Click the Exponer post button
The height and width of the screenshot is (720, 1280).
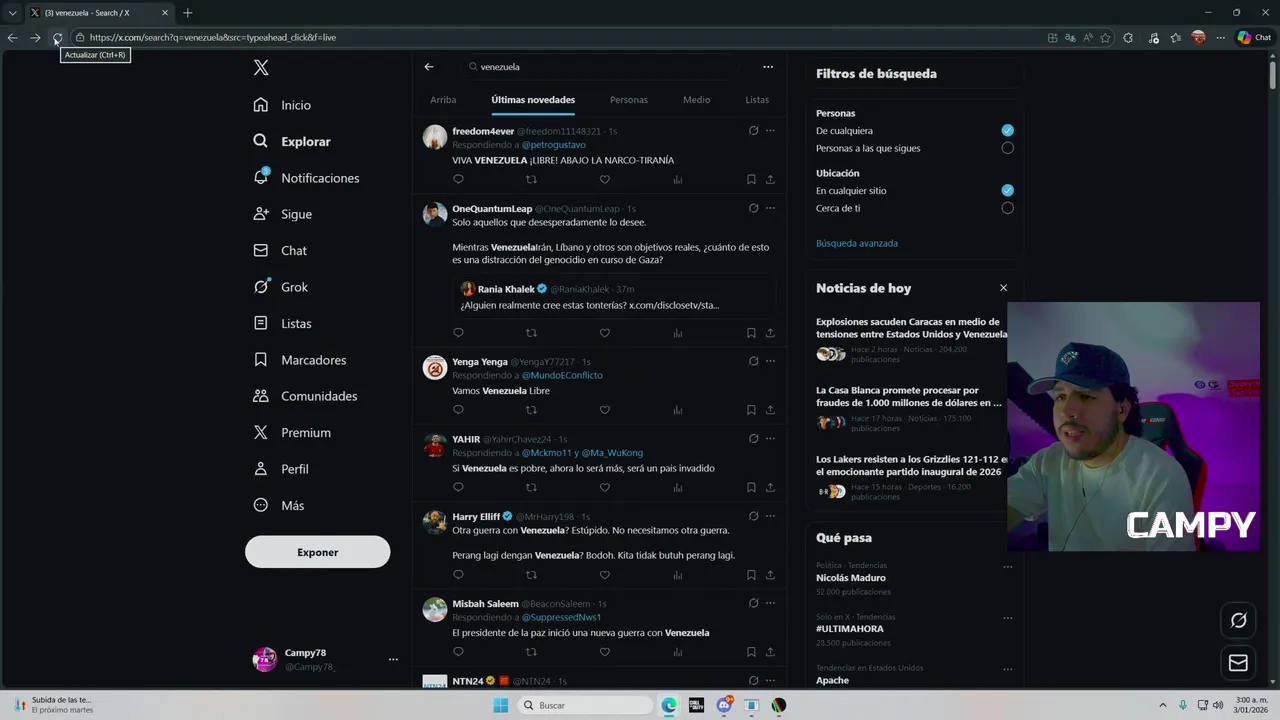click(x=317, y=552)
